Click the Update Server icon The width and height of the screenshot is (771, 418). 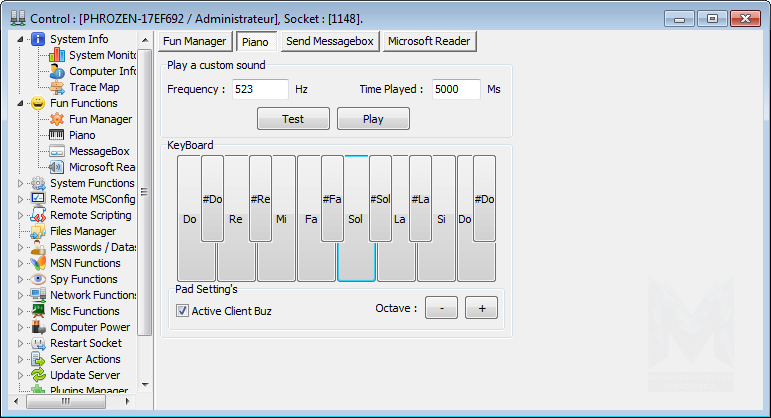pyautogui.click(x=39, y=375)
